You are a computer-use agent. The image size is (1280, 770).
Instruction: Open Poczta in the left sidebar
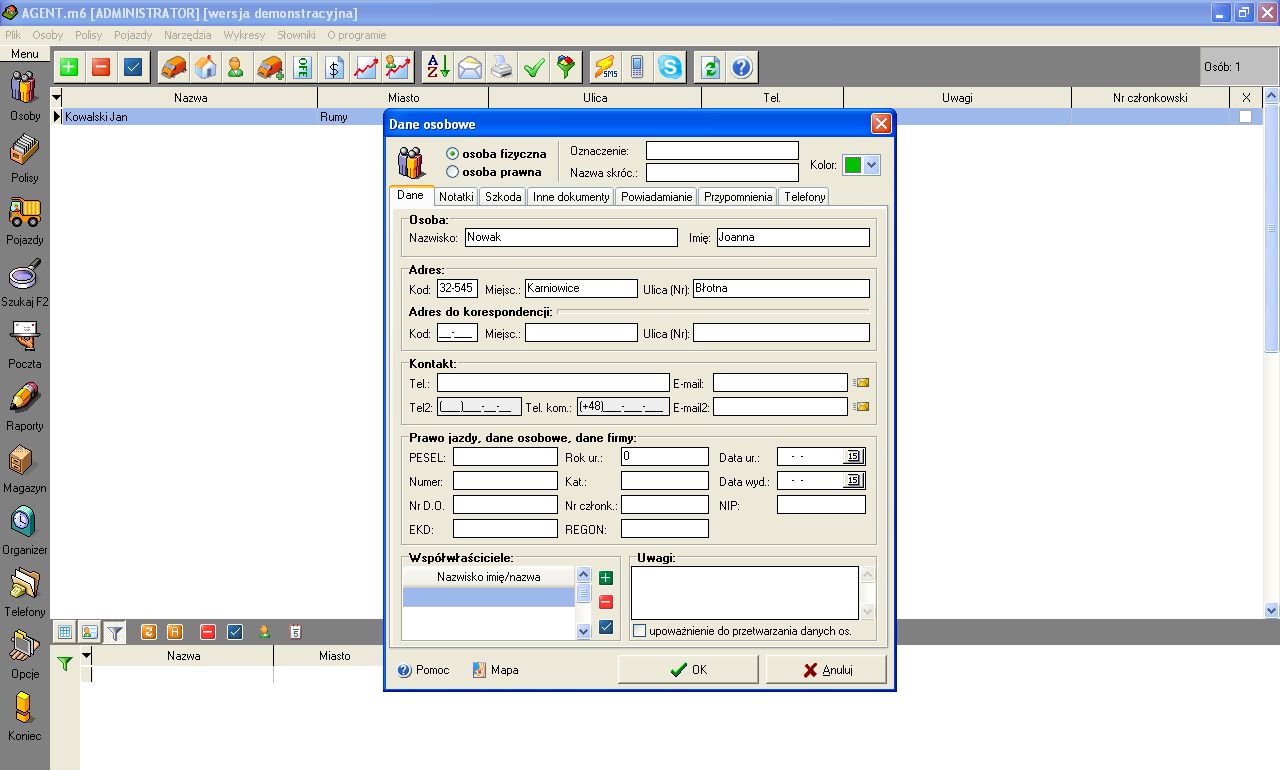coord(25,344)
